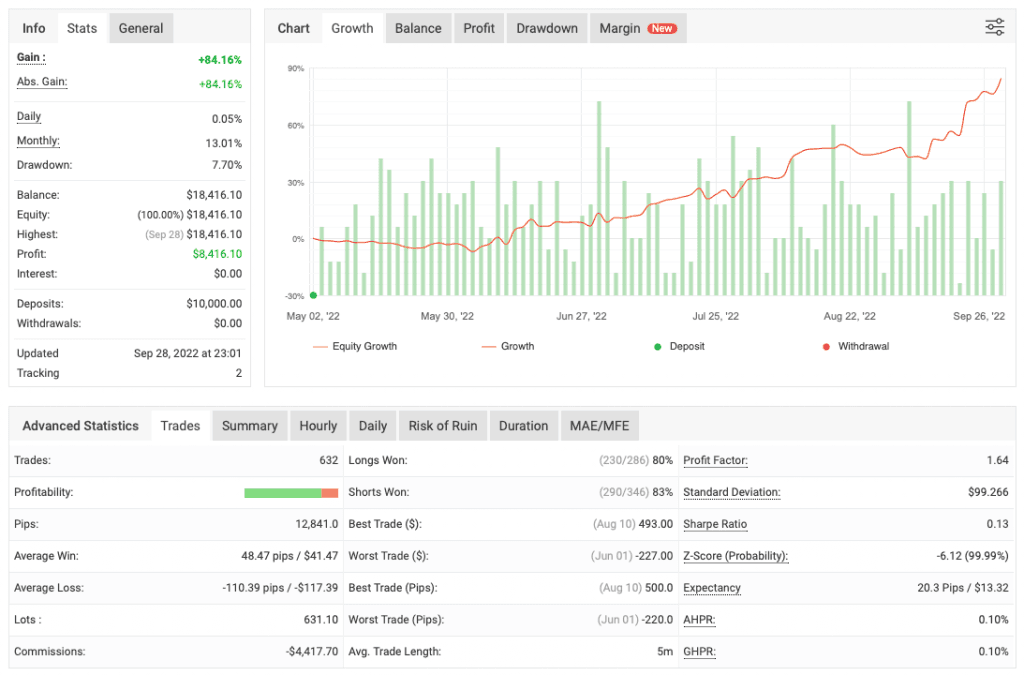Switch to the MAE/MFE tab
Screen dimensions: 1024x675
[x=599, y=425]
